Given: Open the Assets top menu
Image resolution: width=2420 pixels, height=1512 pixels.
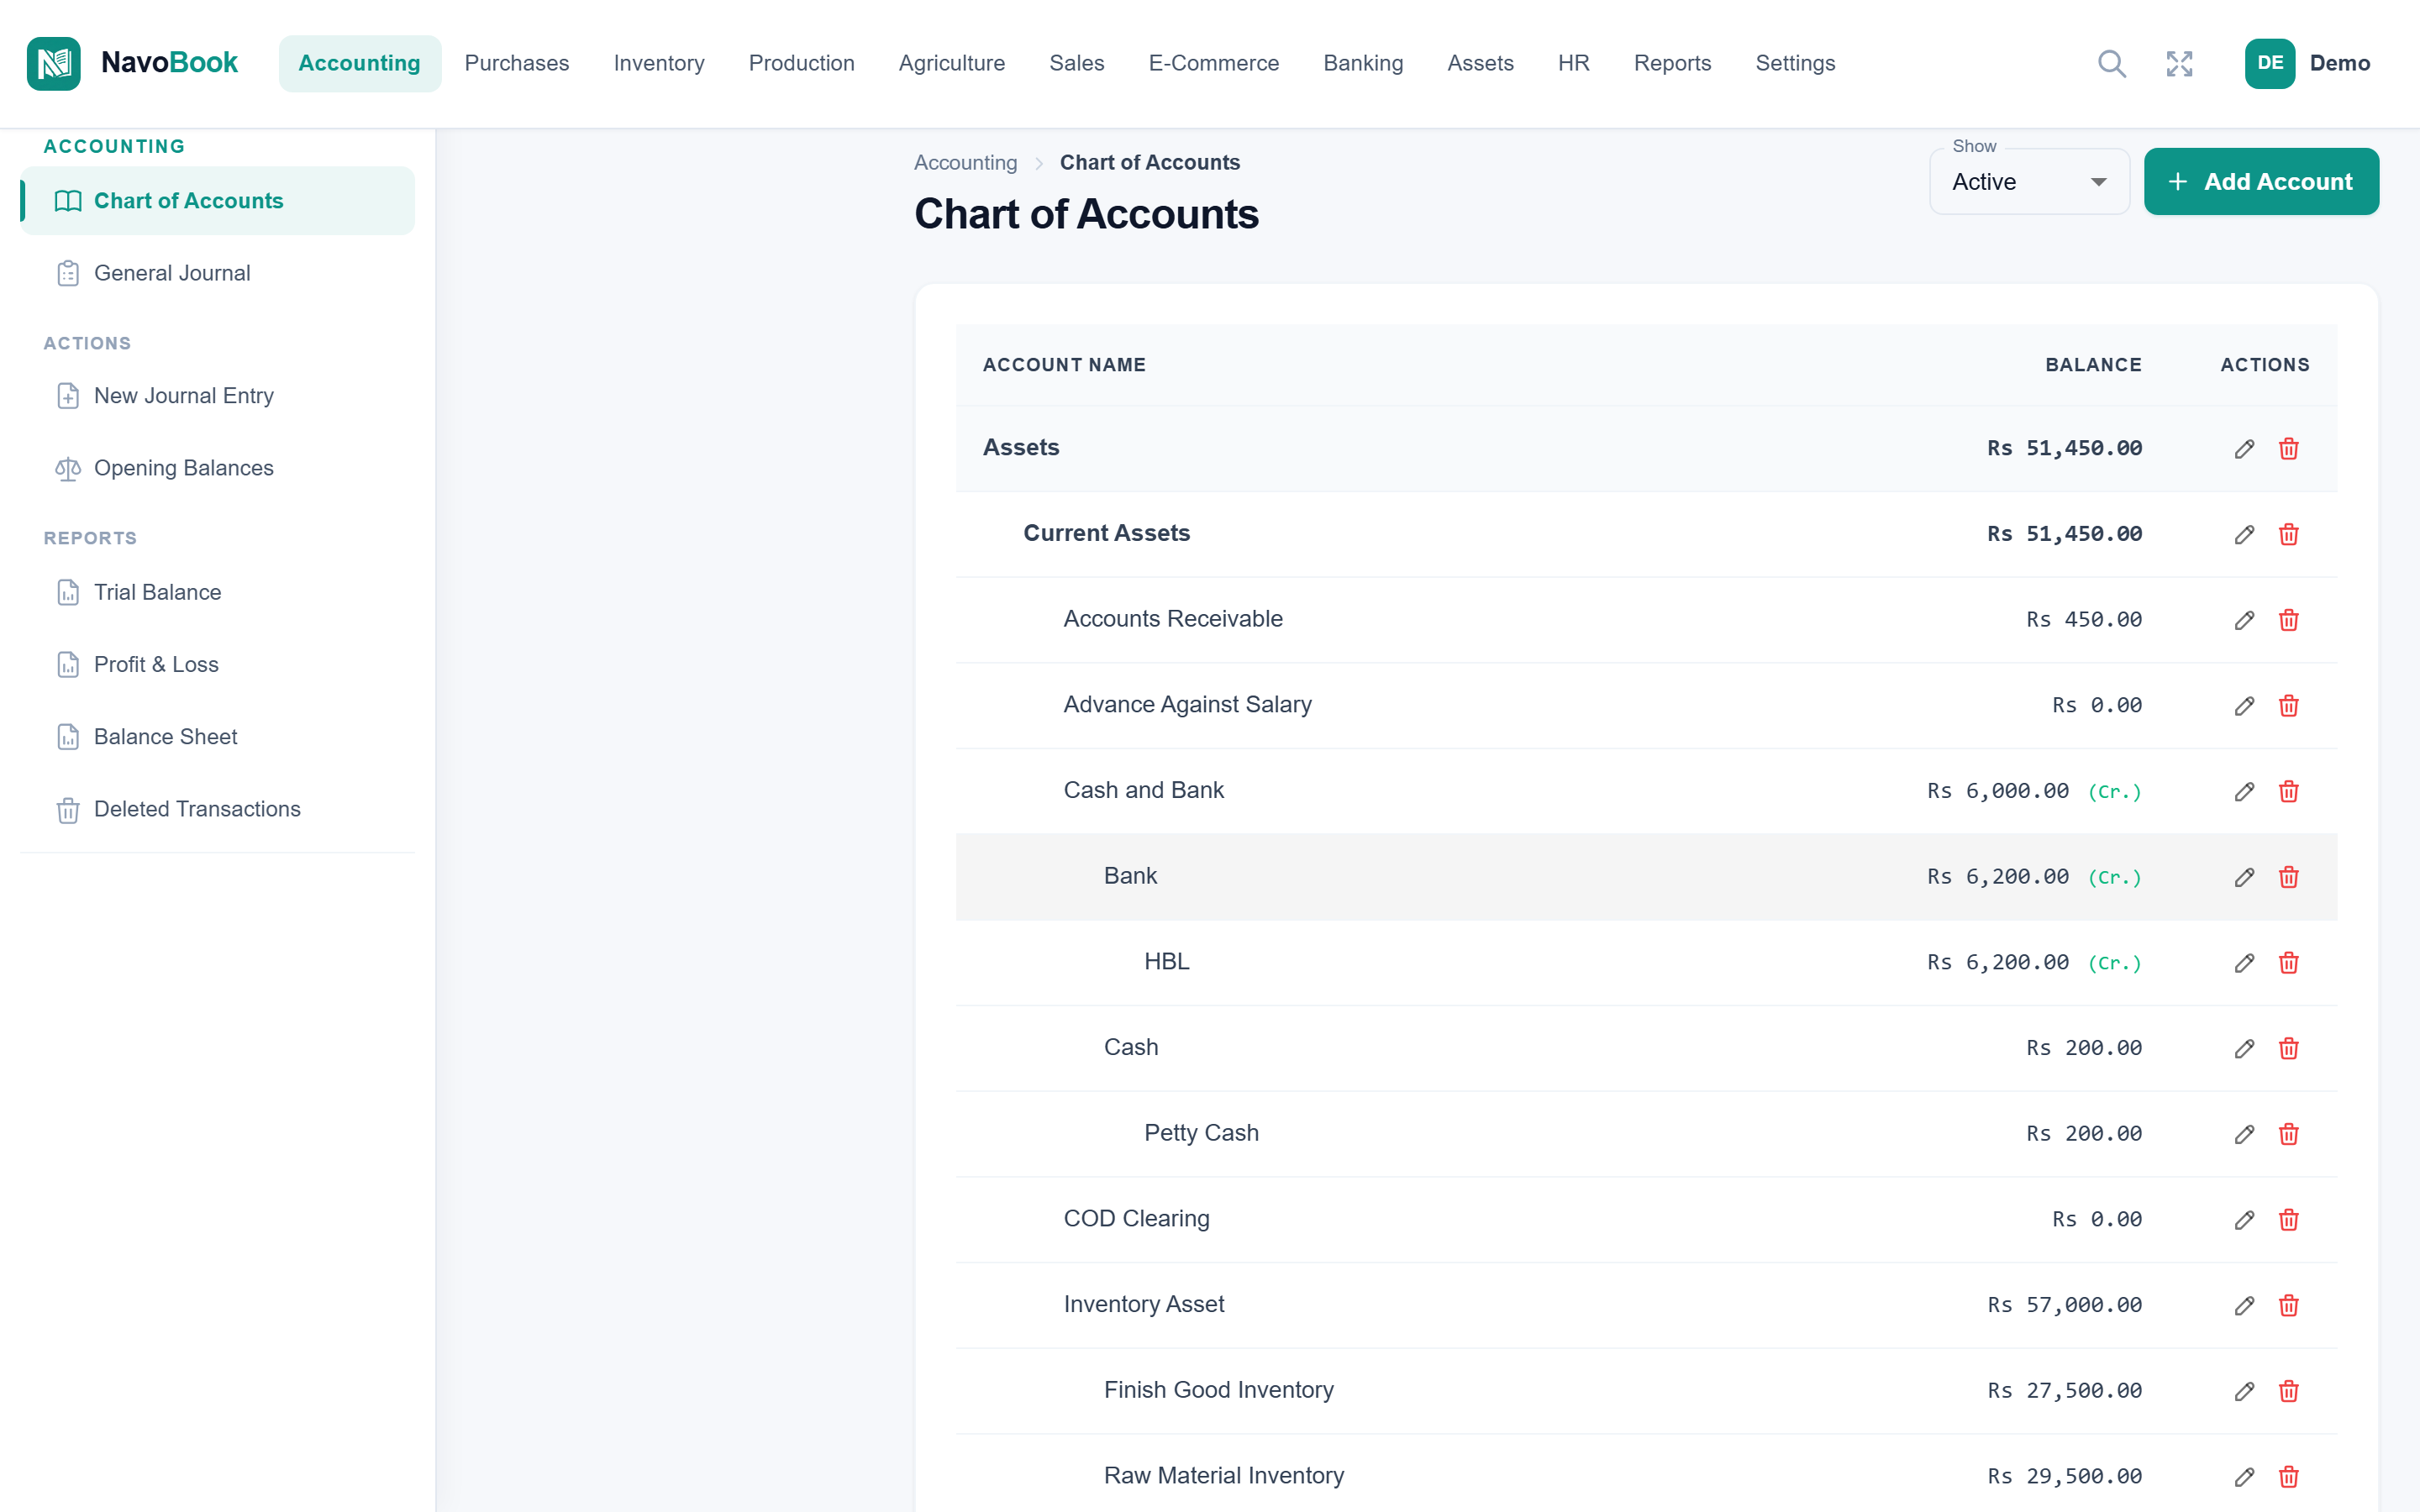Looking at the screenshot, I should click(x=1480, y=63).
